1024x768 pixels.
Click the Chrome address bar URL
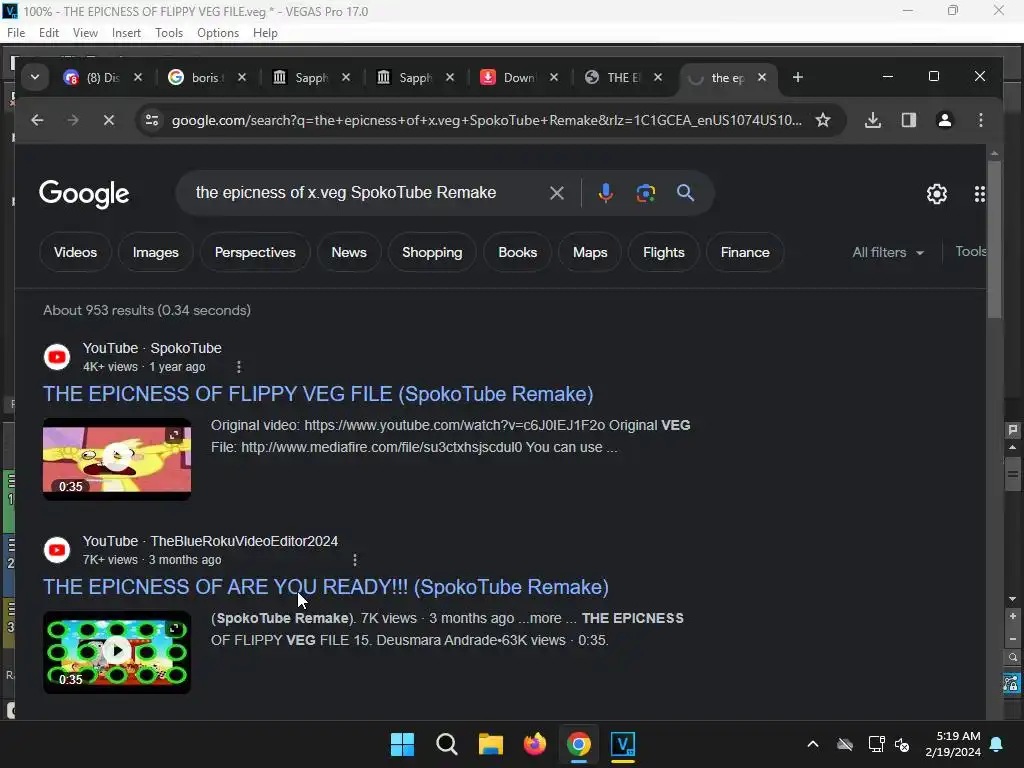point(487,120)
